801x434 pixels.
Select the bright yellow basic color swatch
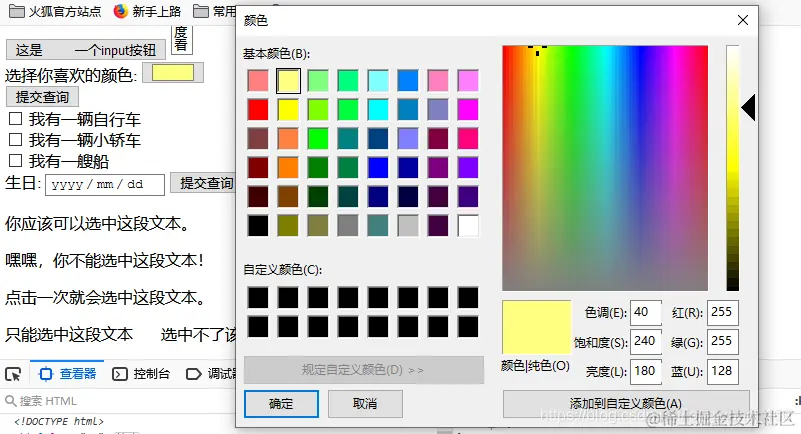pyautogui.click(x=288, y=110)
